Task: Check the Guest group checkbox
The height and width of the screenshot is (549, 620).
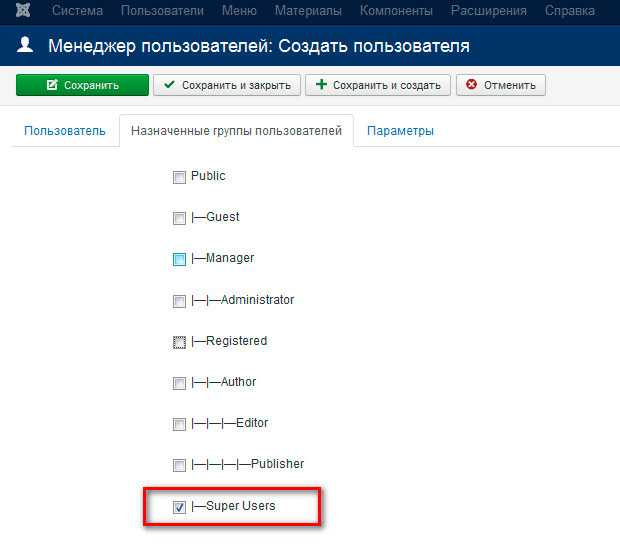Action: pos(179,218)
